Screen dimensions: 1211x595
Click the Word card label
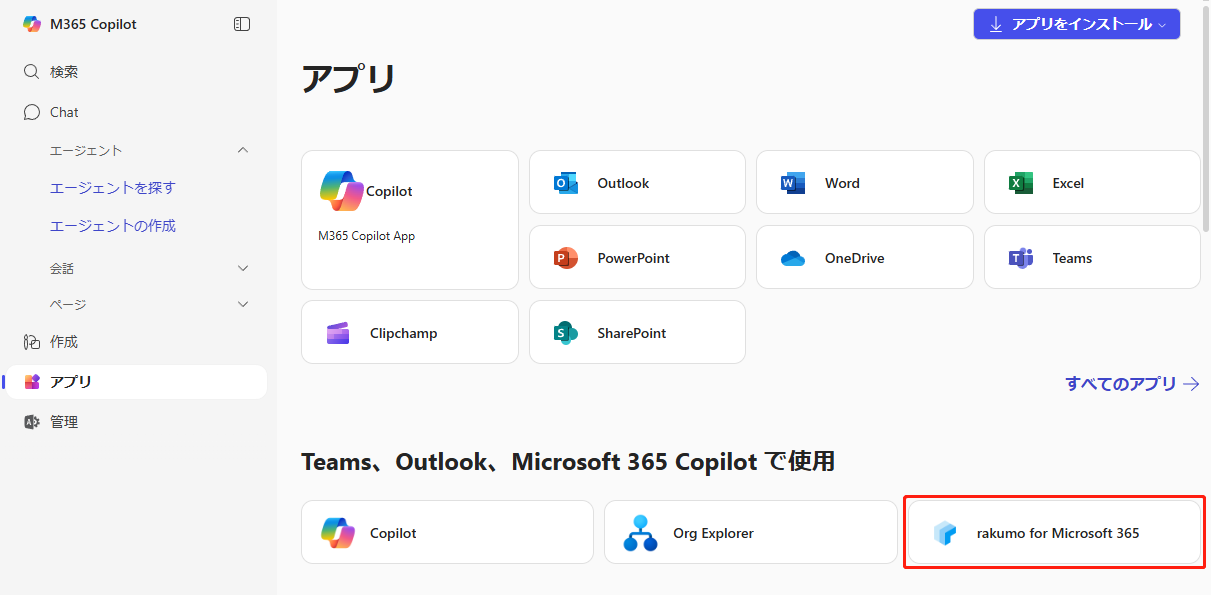[842, 183]
